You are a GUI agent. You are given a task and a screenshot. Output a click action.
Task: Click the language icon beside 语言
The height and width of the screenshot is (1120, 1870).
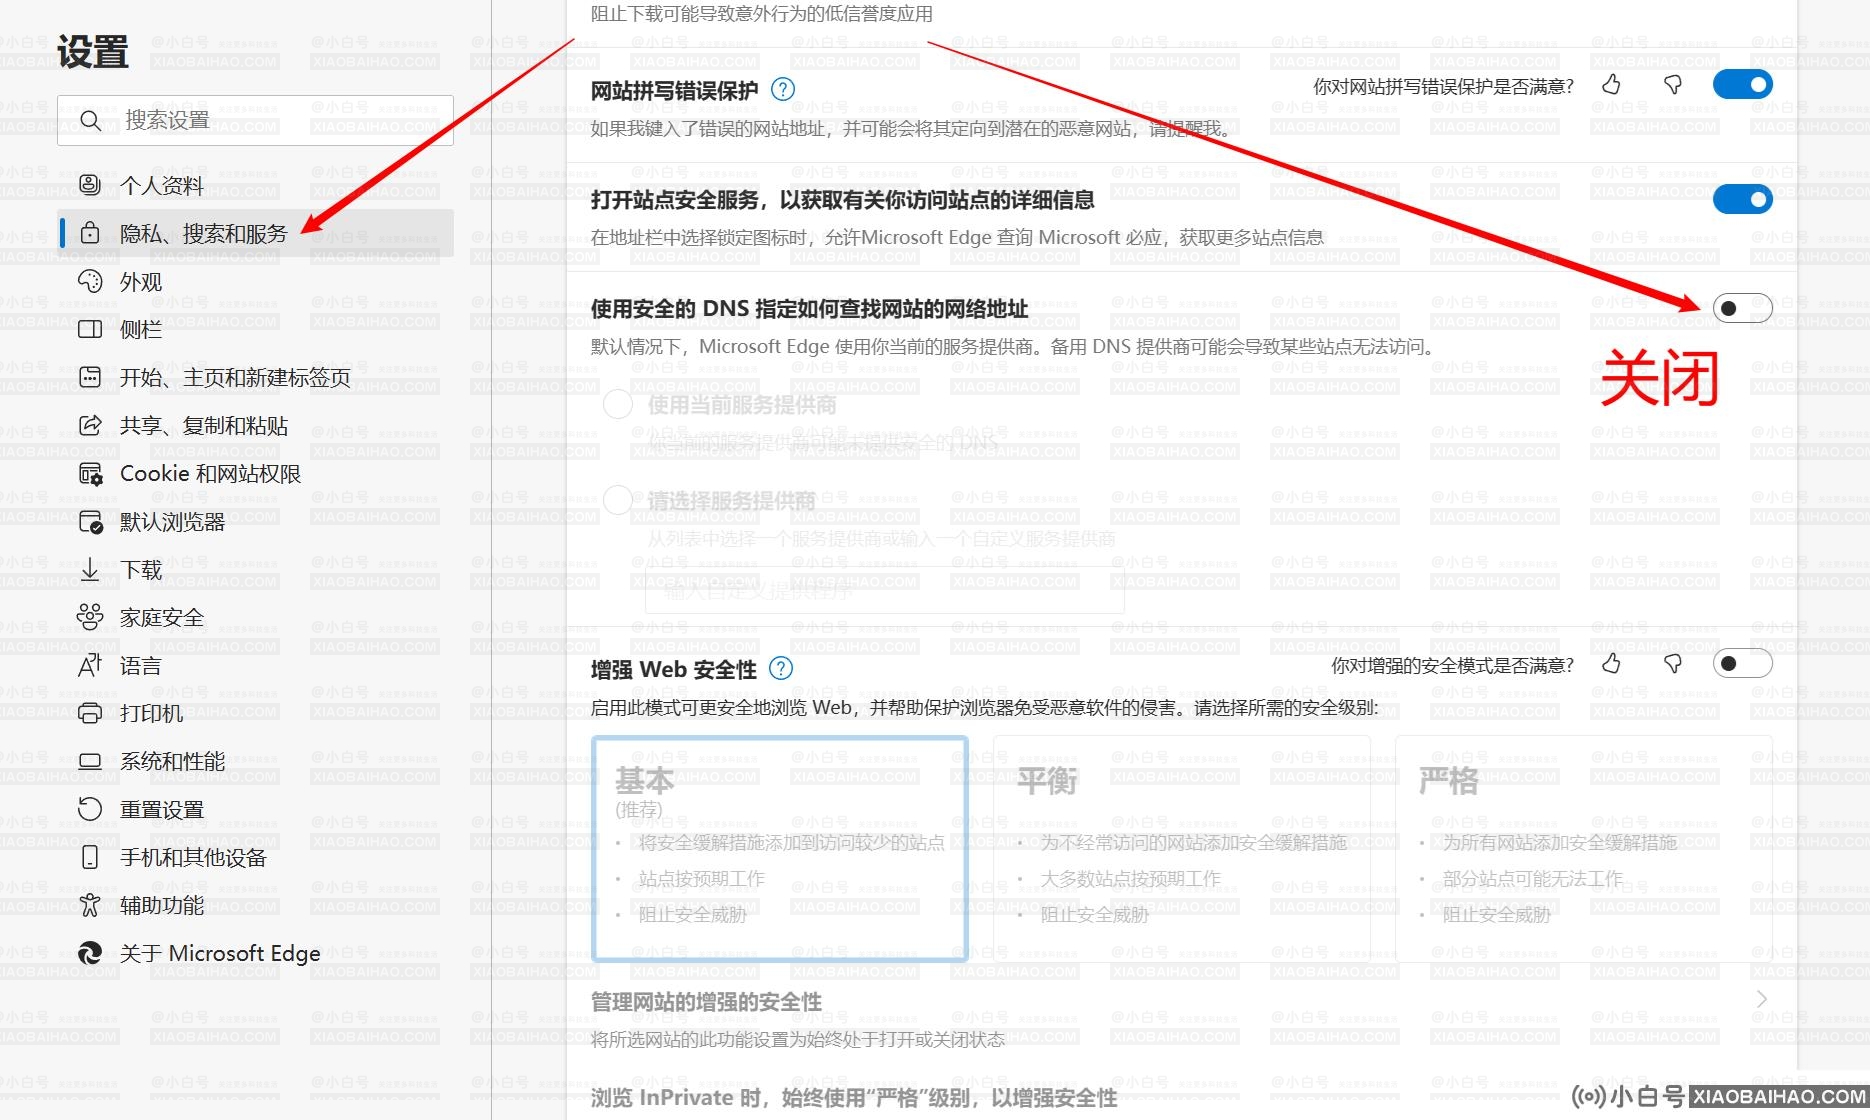[x=90, y=665]
